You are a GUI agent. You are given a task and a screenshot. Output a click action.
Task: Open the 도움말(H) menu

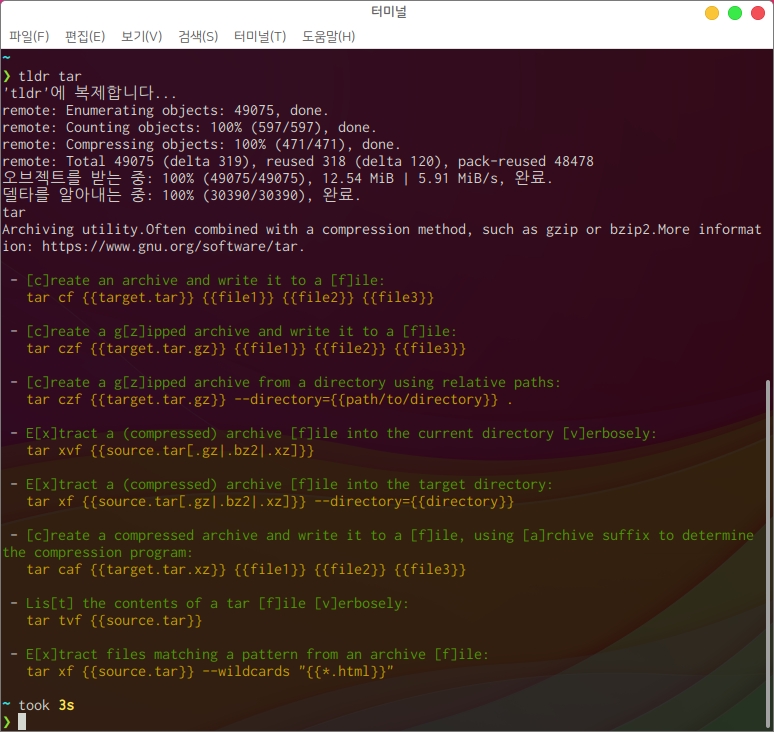pos(328,36)
